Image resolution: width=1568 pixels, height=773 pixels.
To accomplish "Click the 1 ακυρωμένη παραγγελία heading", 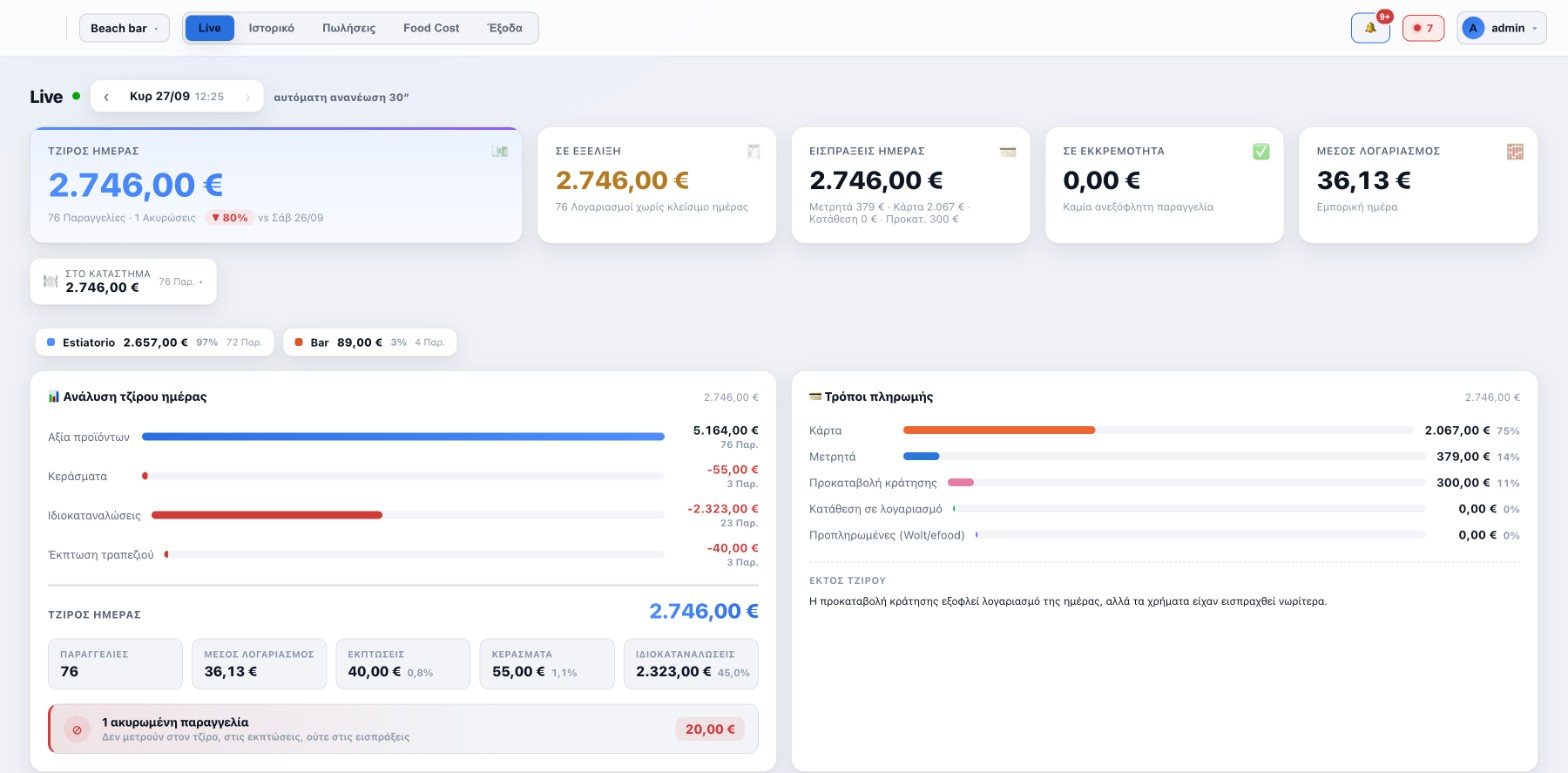I will point(175,721).
